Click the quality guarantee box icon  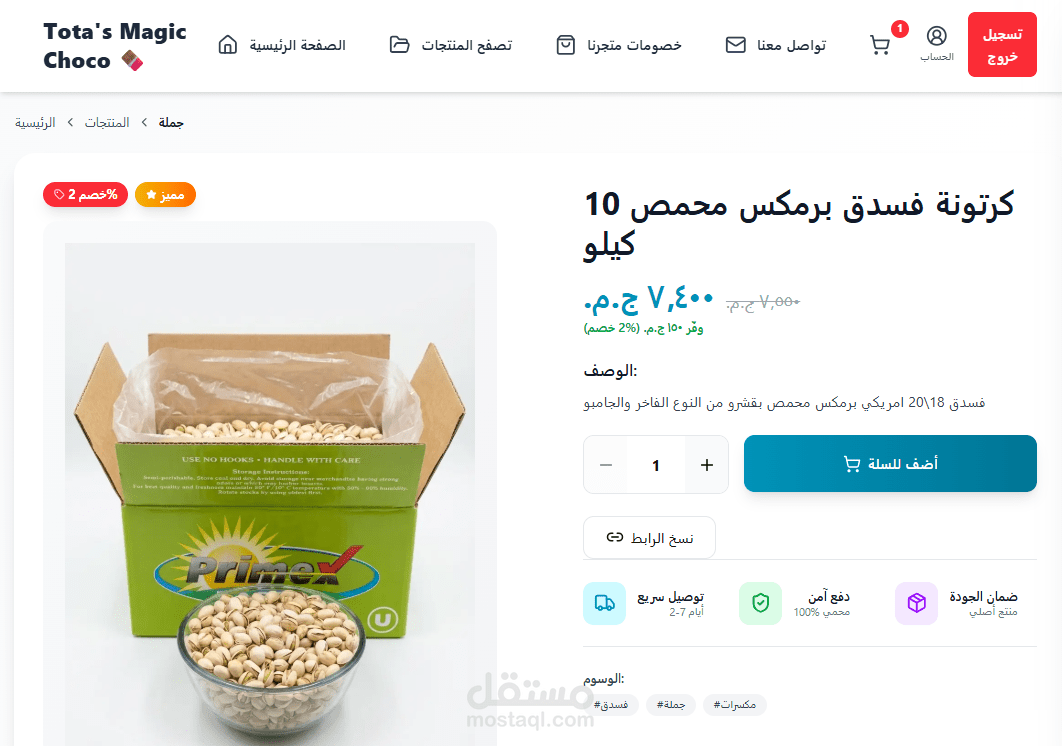pos(916,603)
